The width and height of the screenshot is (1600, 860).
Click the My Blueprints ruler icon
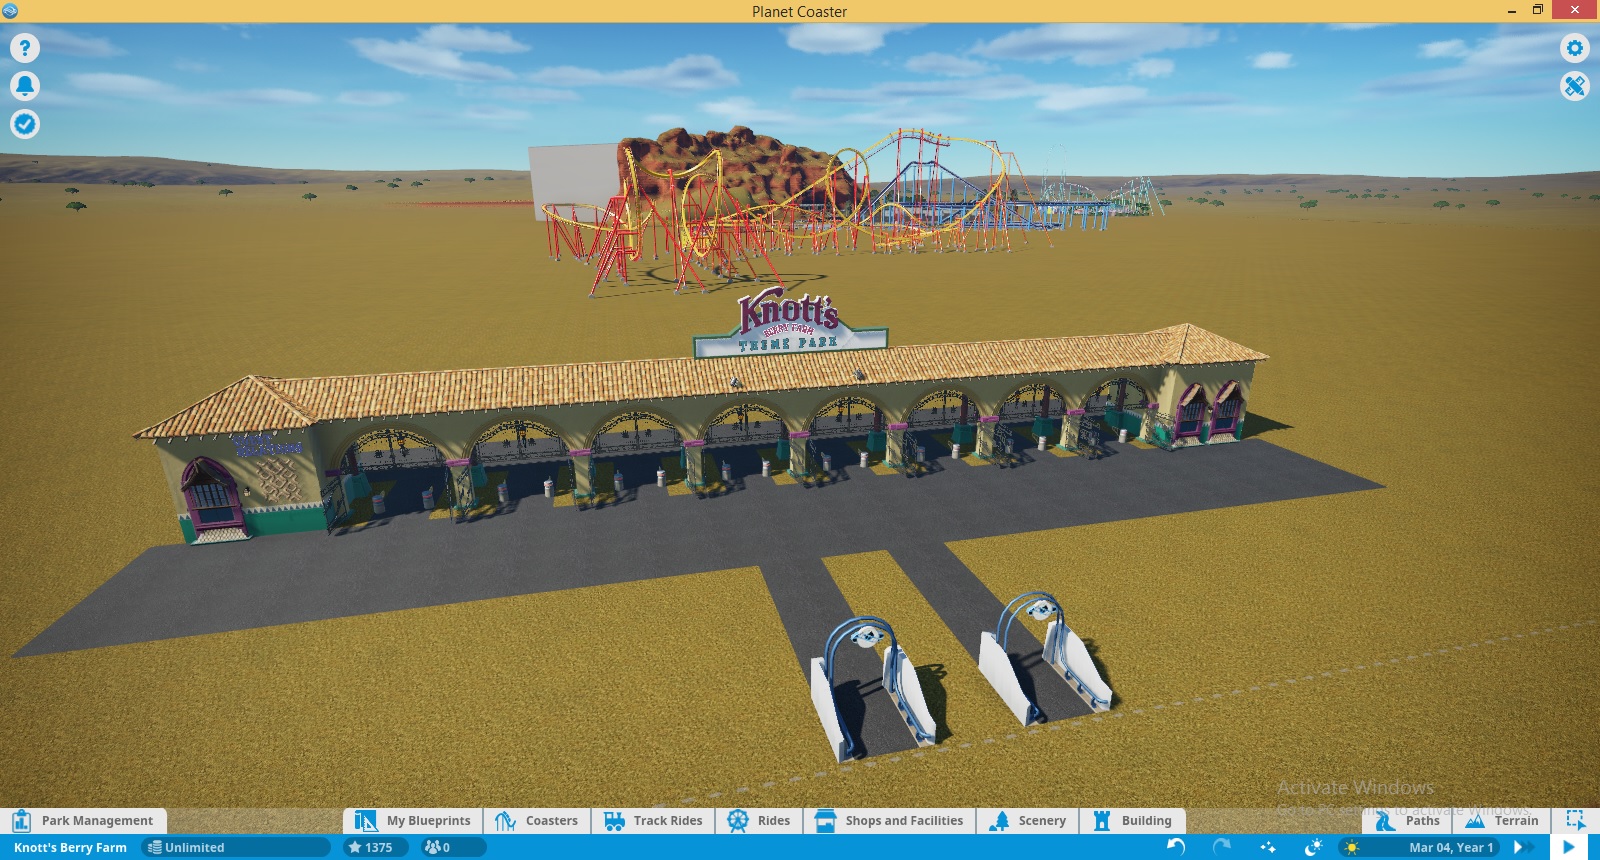pyautogui.click(x=365, y=821)
